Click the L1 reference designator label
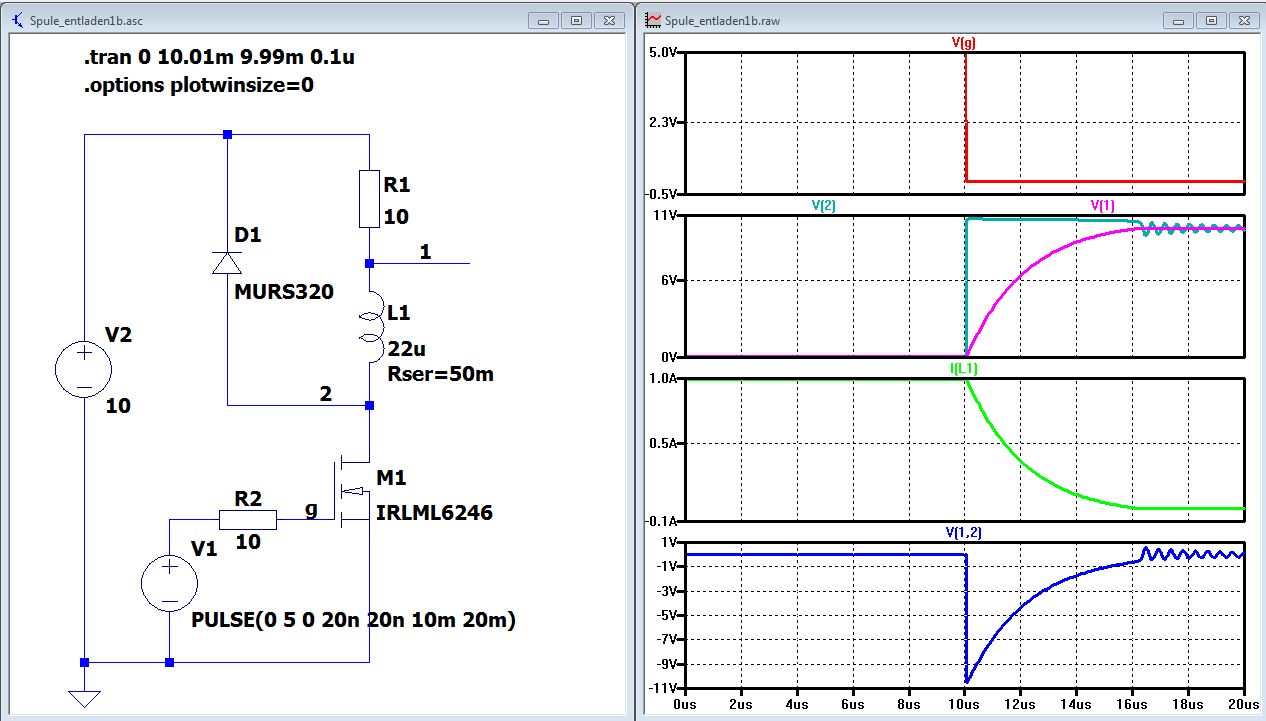 (398, 314)
